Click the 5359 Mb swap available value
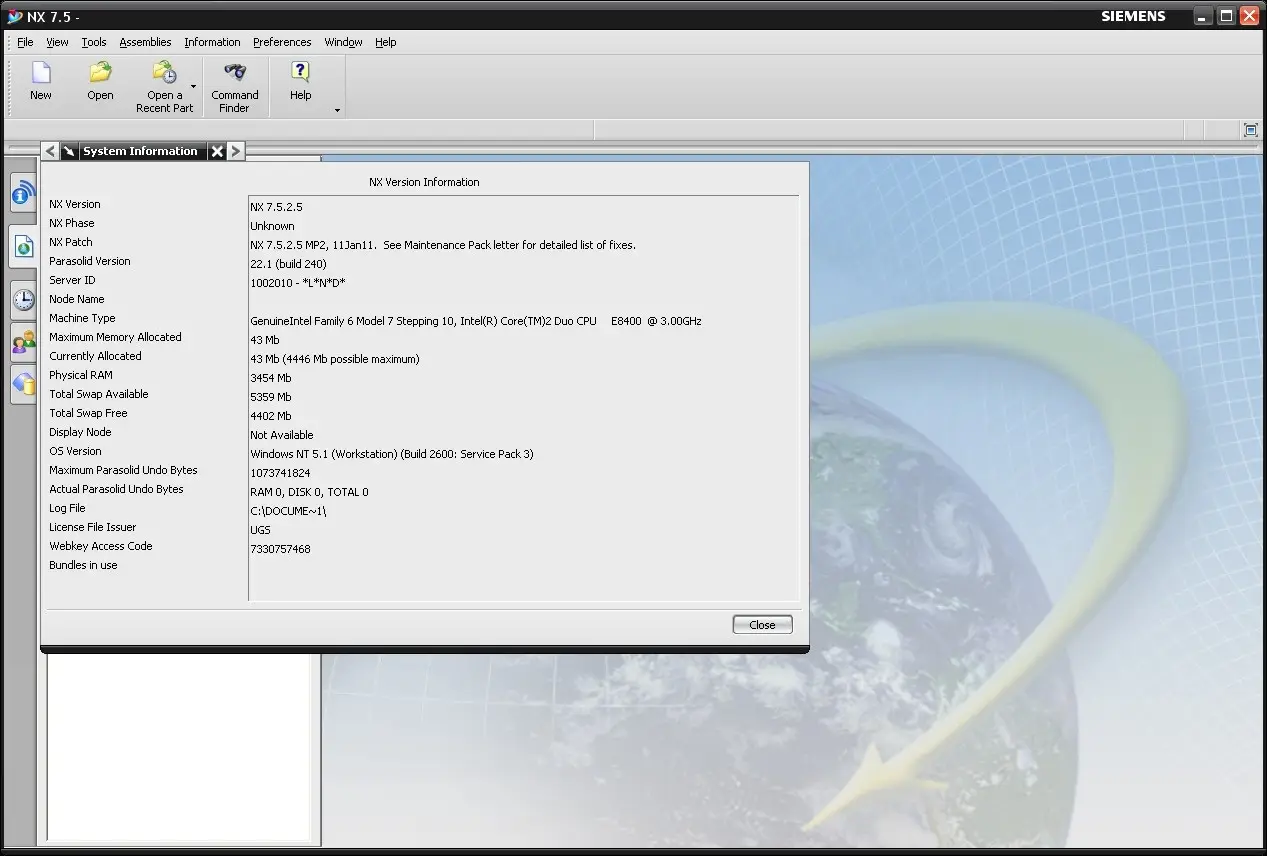1267x856 pixels. click(x=271, y=397)
